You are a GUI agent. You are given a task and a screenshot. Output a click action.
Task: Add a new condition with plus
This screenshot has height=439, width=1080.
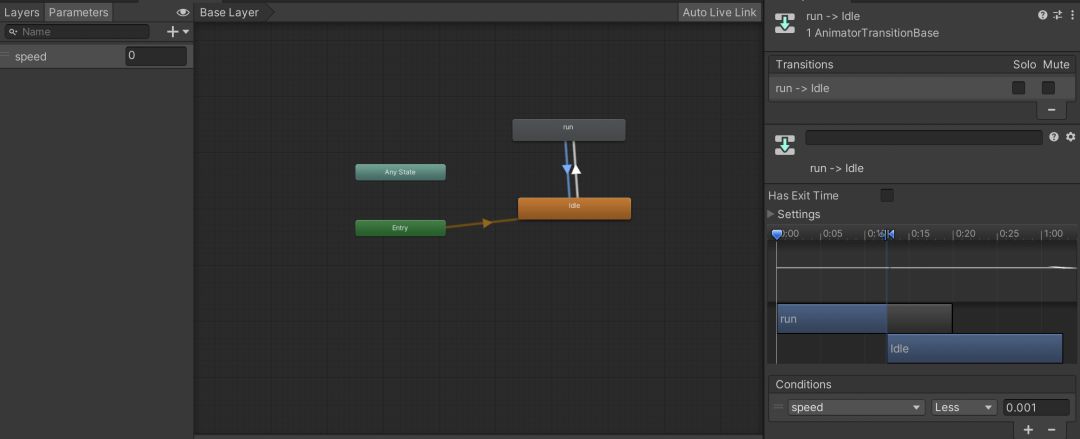pyautogui.click(x=1028, y=430)
